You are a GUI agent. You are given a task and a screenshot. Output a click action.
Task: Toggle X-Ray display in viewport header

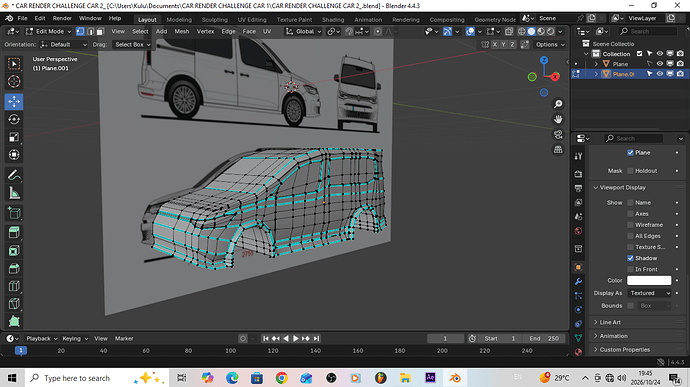[x=509, y=31]
